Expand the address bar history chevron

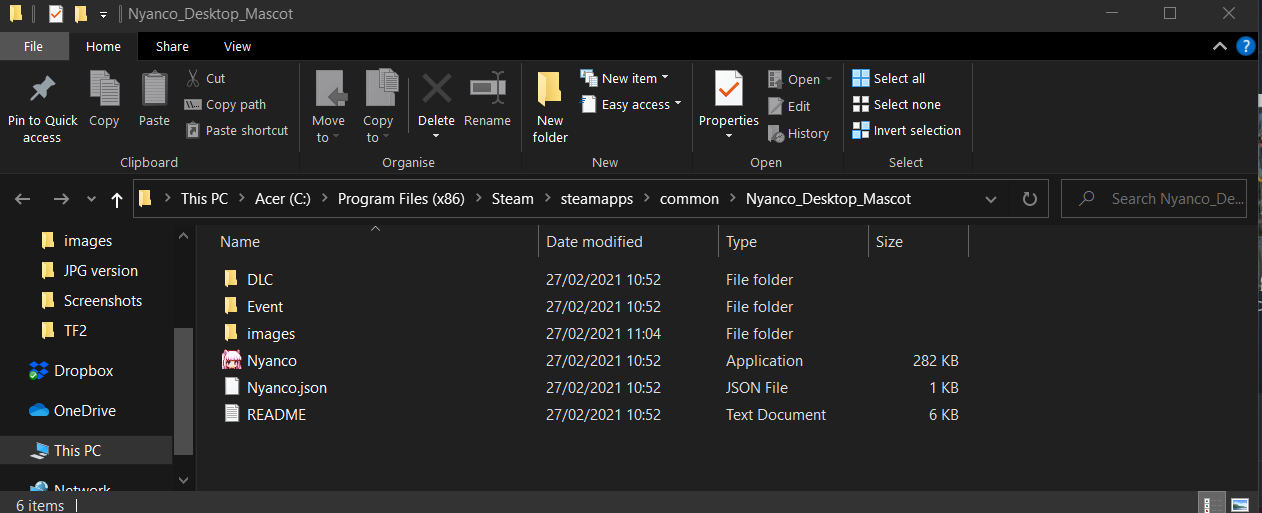pos(991,199)
